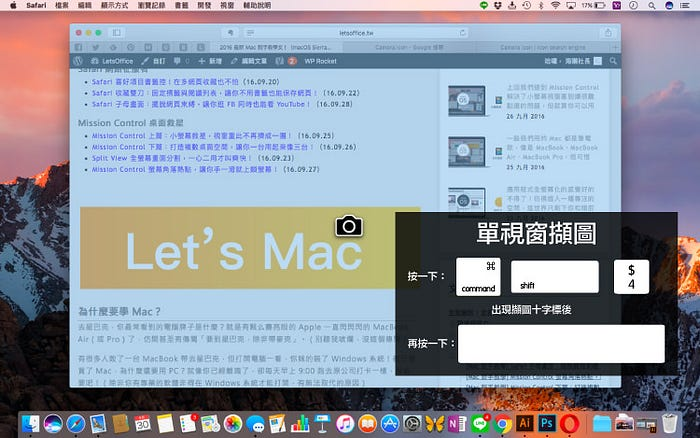Click battery 17% status icon
The width and height of the screenshot is (700, 438).
593,5
